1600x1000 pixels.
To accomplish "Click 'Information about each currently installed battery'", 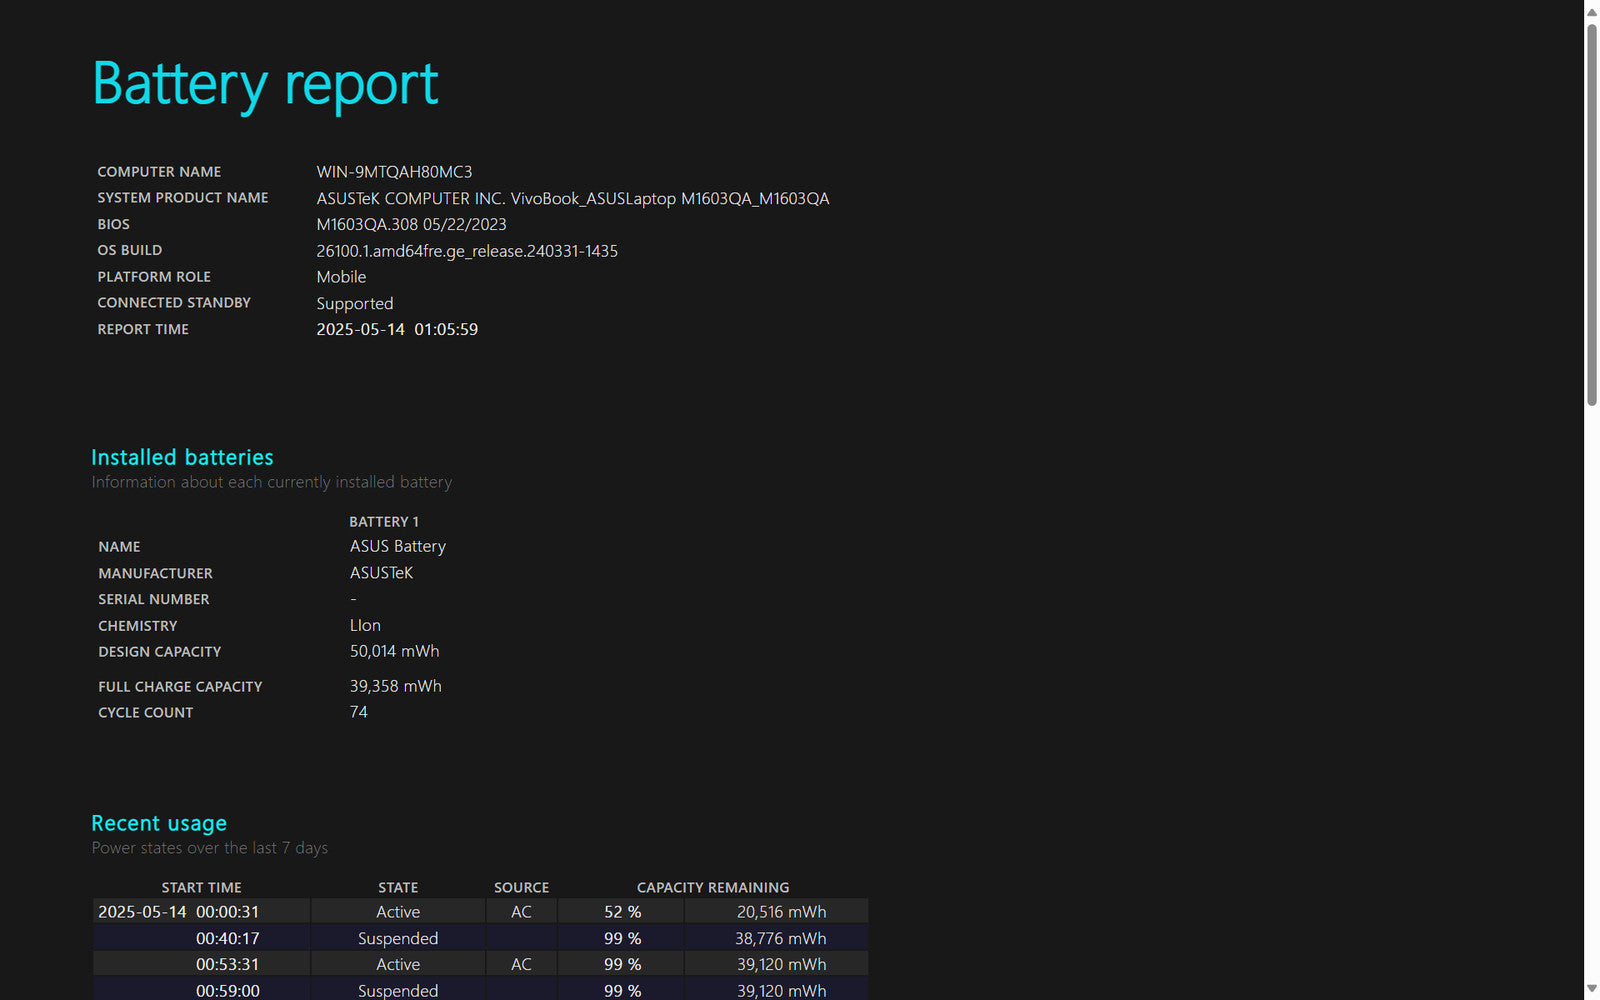I will click(x=272, y=482).
